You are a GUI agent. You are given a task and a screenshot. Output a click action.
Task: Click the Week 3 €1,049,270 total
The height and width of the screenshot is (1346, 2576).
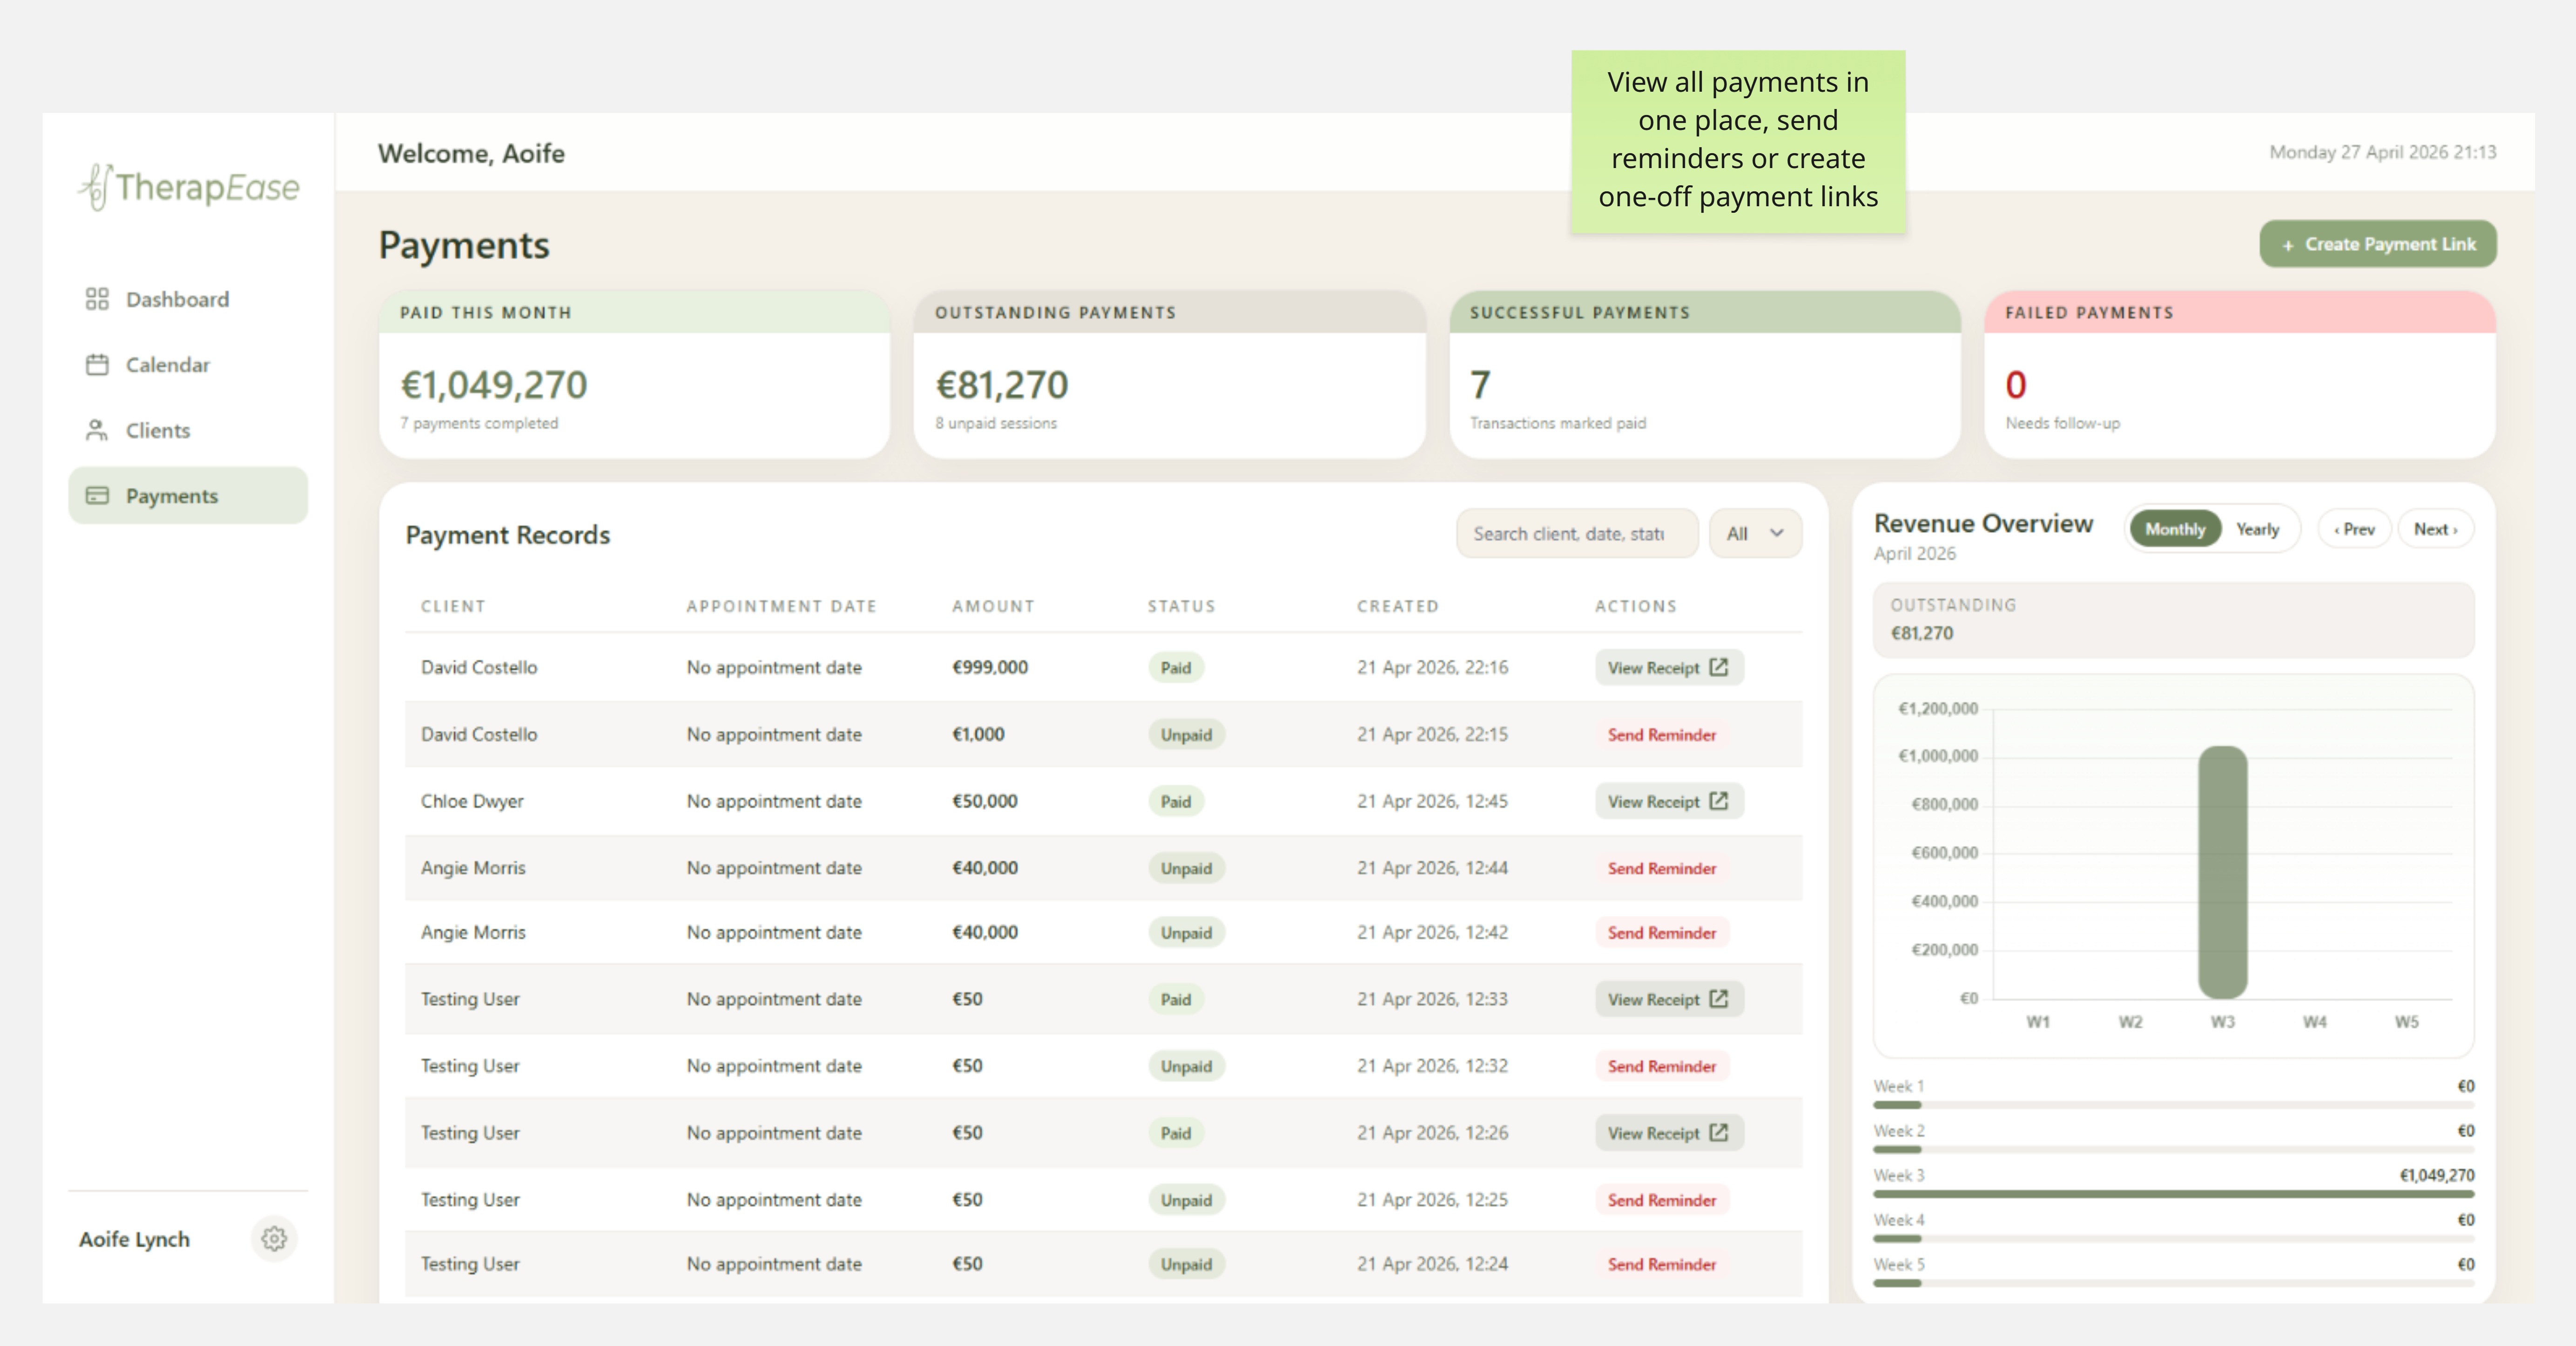point(2437,1175)
